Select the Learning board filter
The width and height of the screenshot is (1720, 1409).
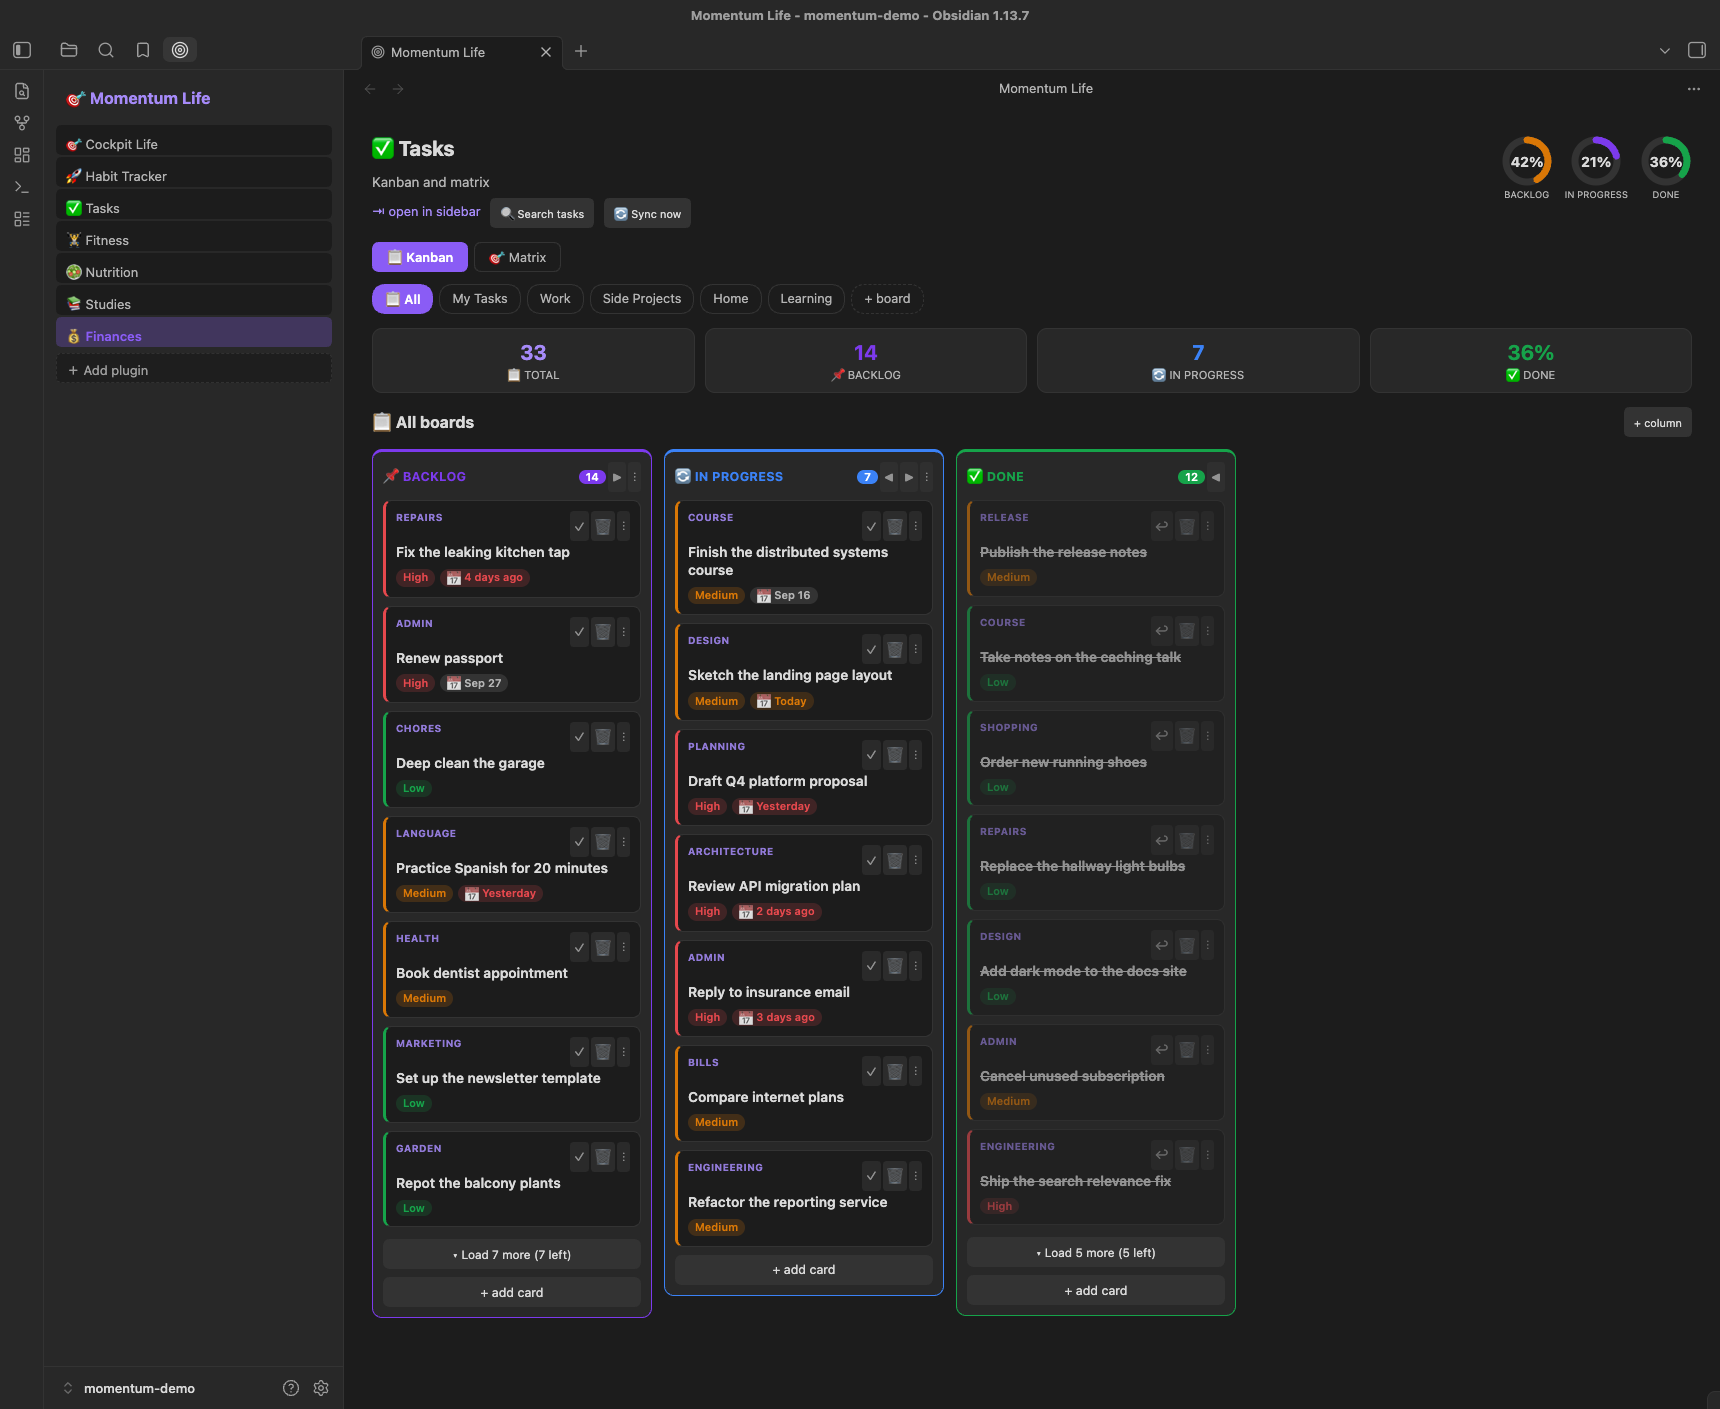pos(806,299)
